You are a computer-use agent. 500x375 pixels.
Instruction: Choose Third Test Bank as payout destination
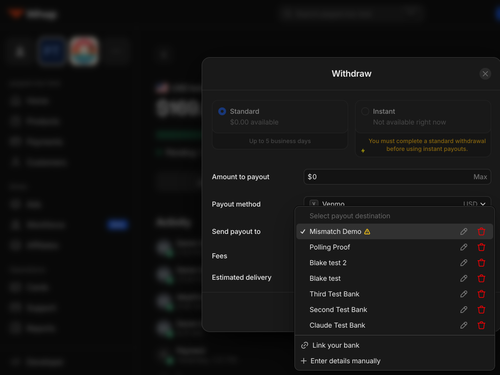click(x=395, y=294)
